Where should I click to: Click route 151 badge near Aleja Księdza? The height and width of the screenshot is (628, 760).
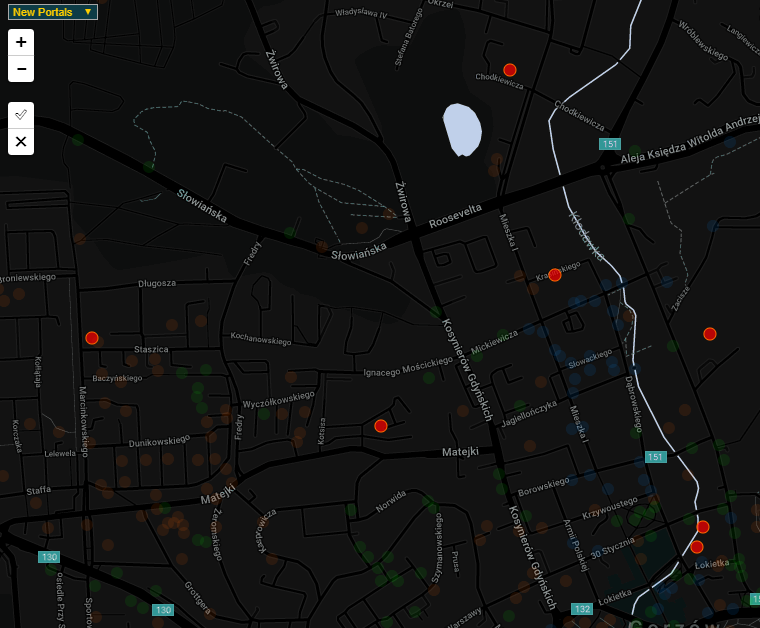610,144
